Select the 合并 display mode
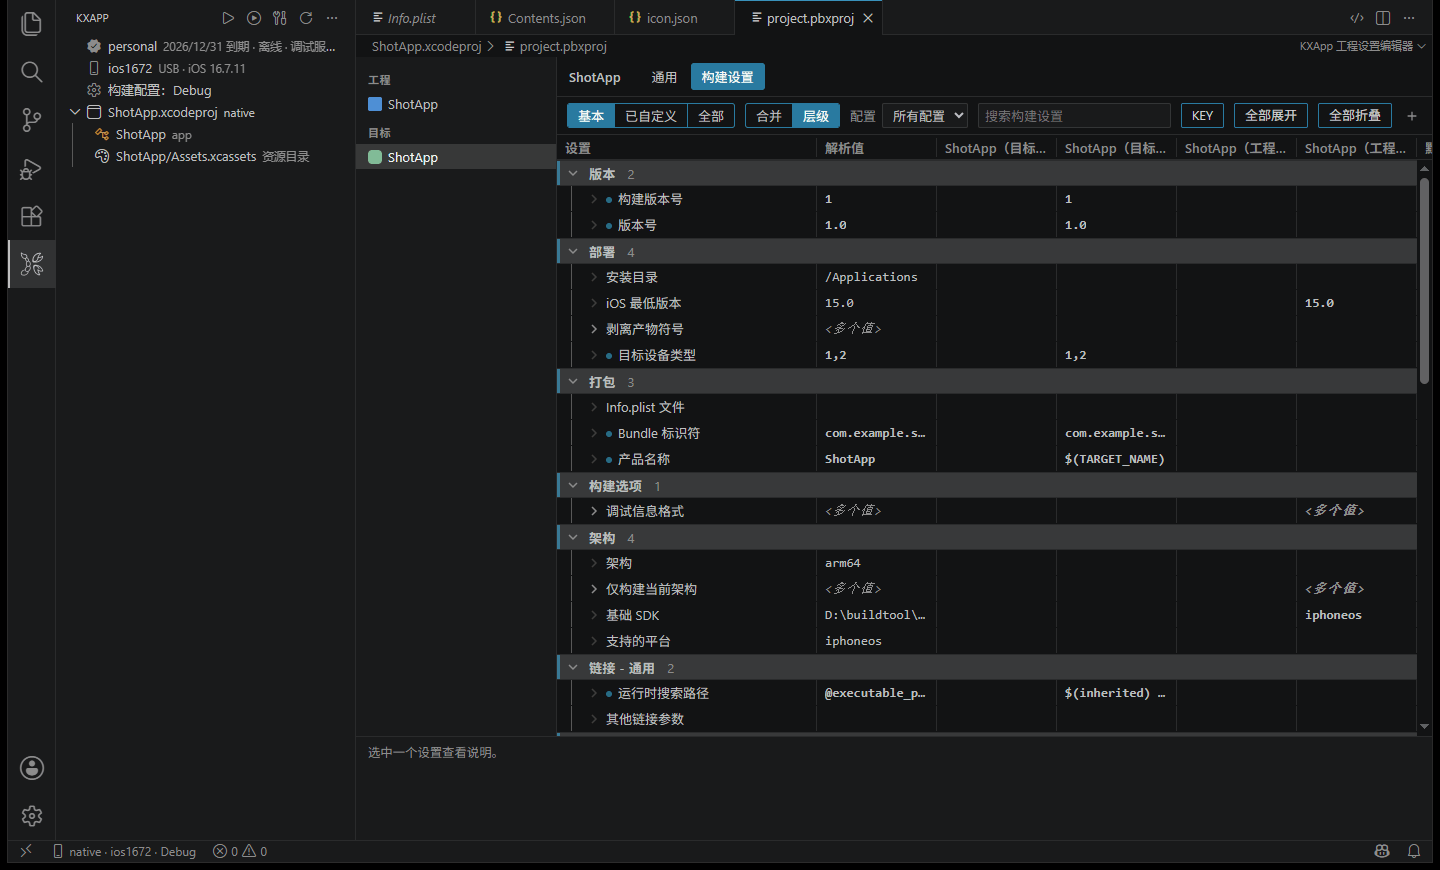Image resolution: width=1440 pixels, height=870 pixels. [769, 116]
